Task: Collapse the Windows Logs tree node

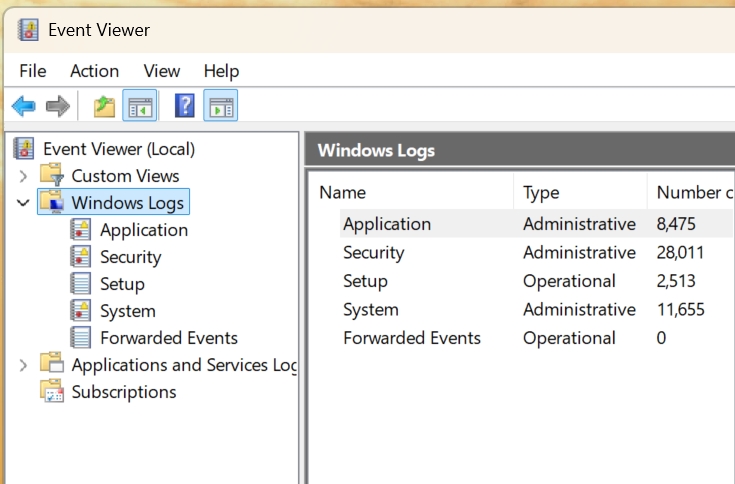Action: (24, 203)
